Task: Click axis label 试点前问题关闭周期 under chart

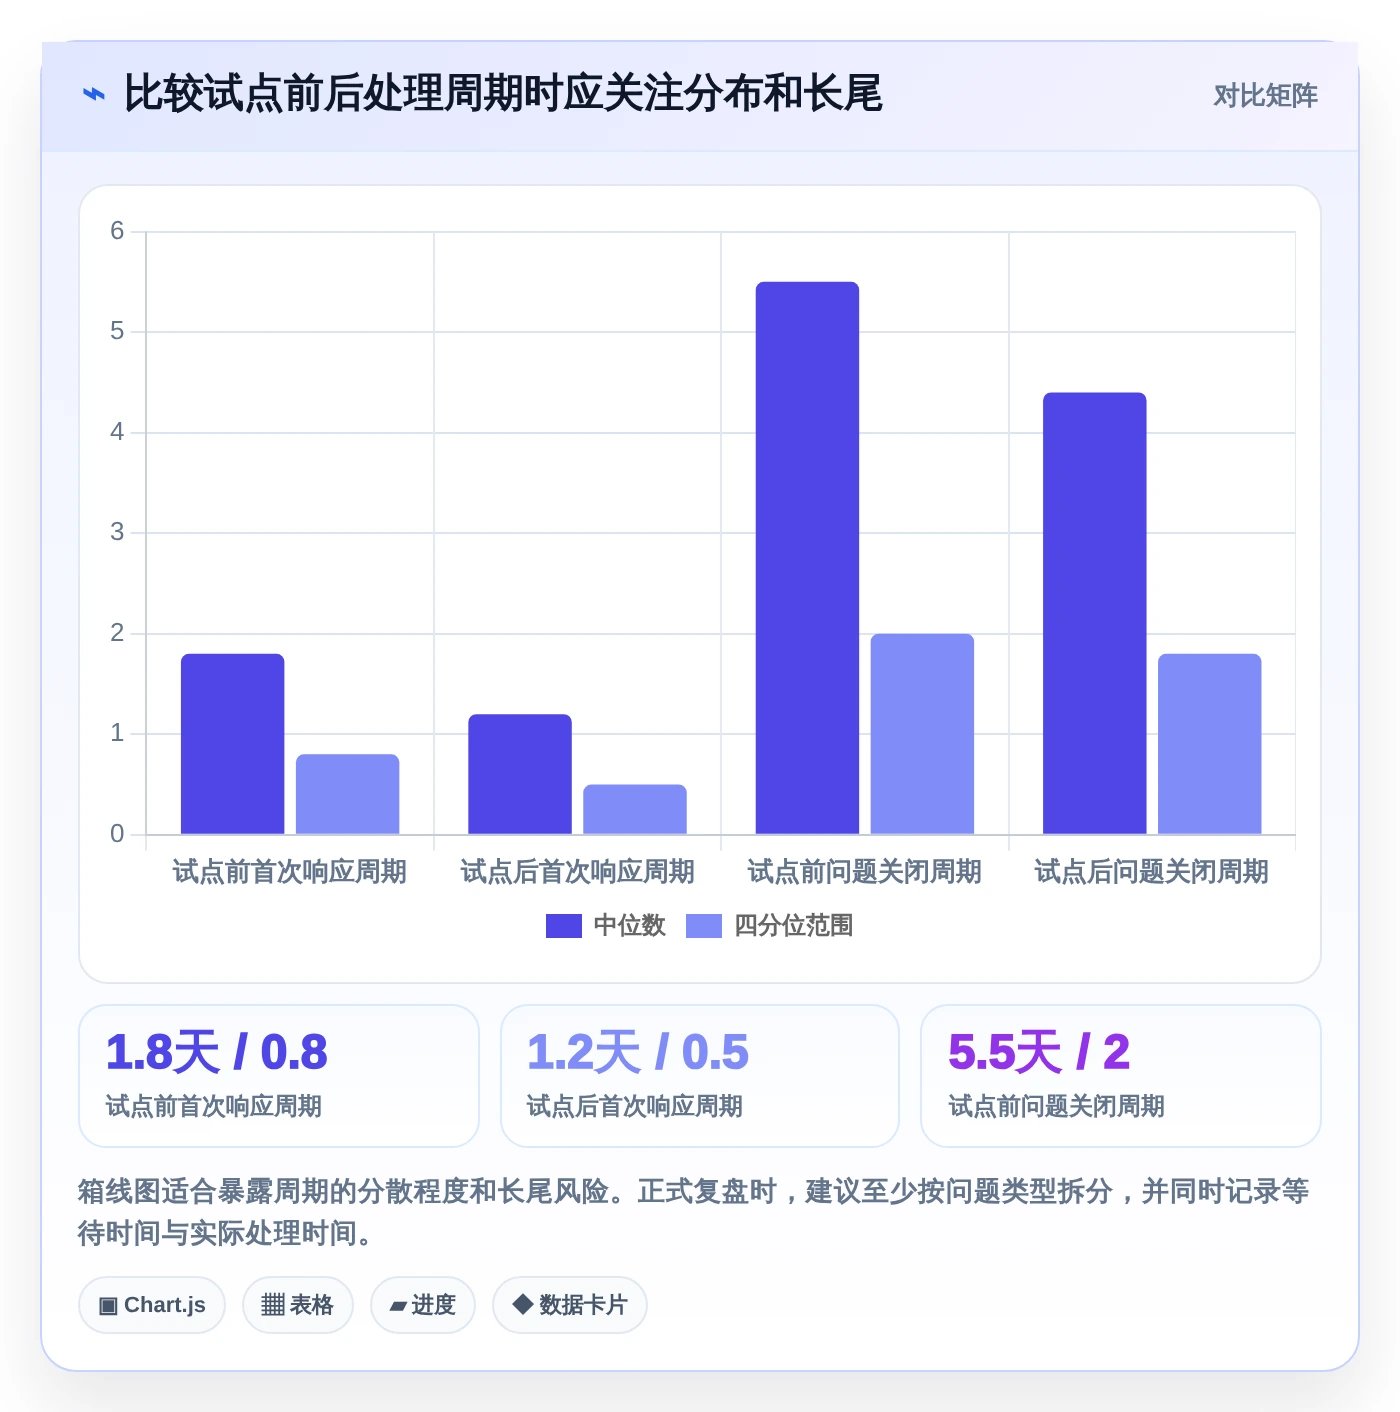Action: pos(865,872)
